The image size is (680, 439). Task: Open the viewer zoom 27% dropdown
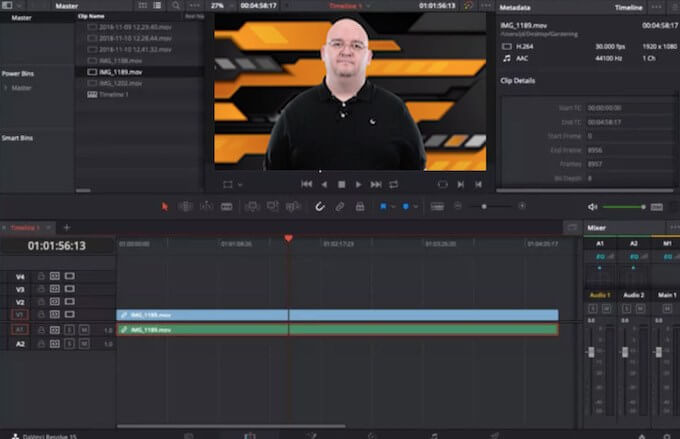[x=221, y=6]
